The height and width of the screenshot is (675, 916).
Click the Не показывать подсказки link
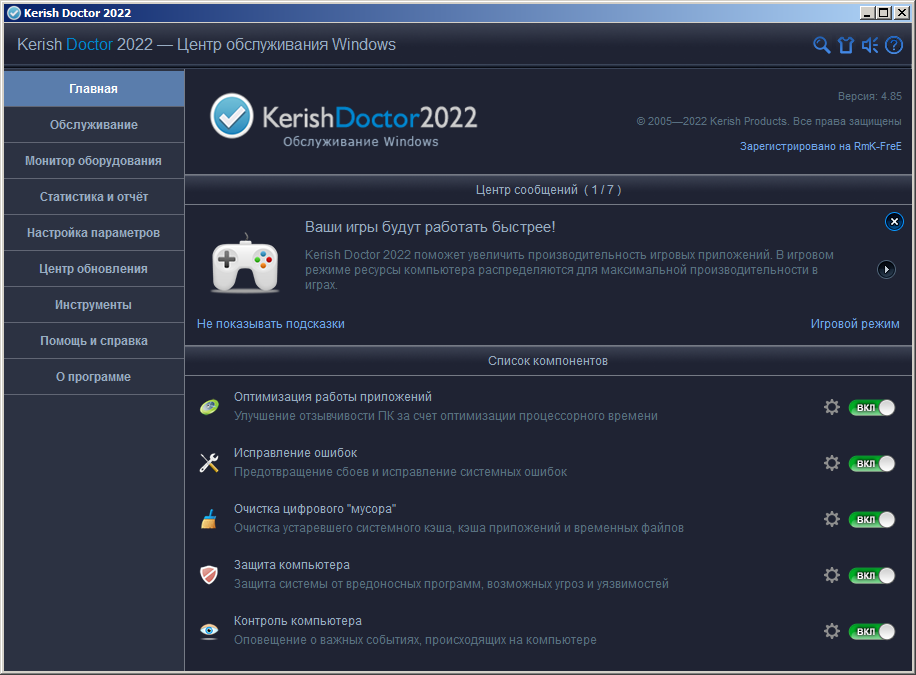coord(270,324)
